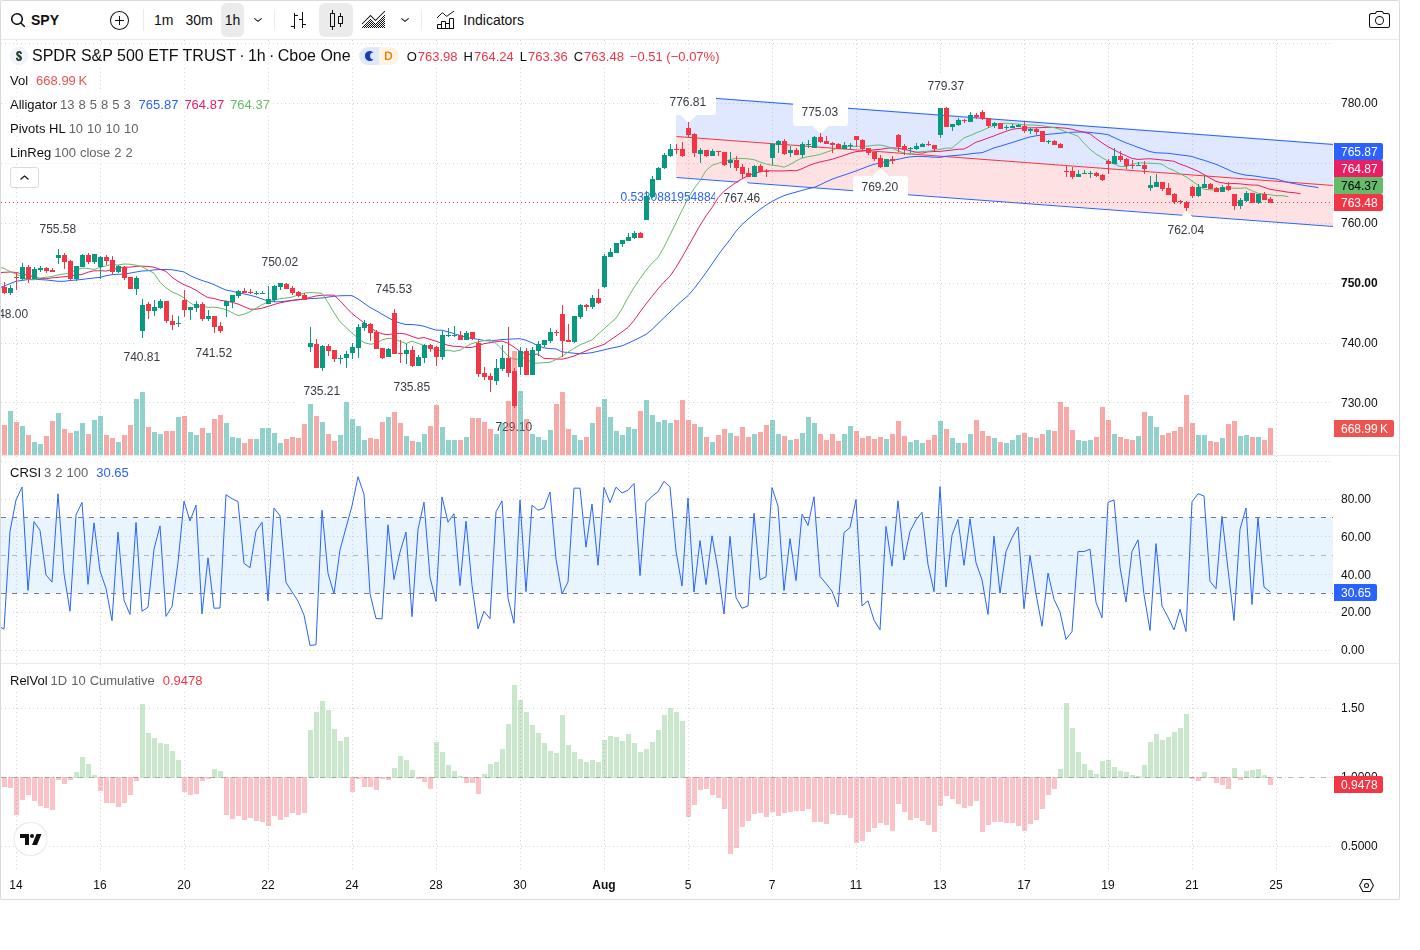Select the LinReg indicator legend
Screen dimensions: 1420x950
click(x=30, y=153)
